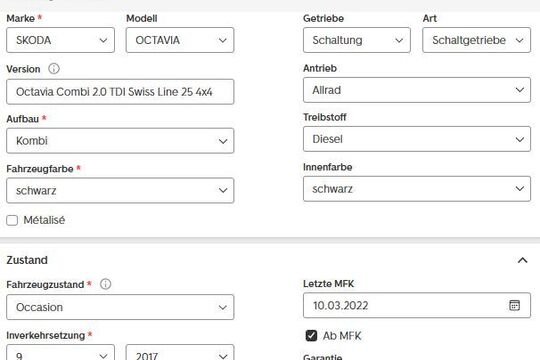Open the Treibstoff dropdown showing Diesel
540x360 pixels.
point(417,139)
